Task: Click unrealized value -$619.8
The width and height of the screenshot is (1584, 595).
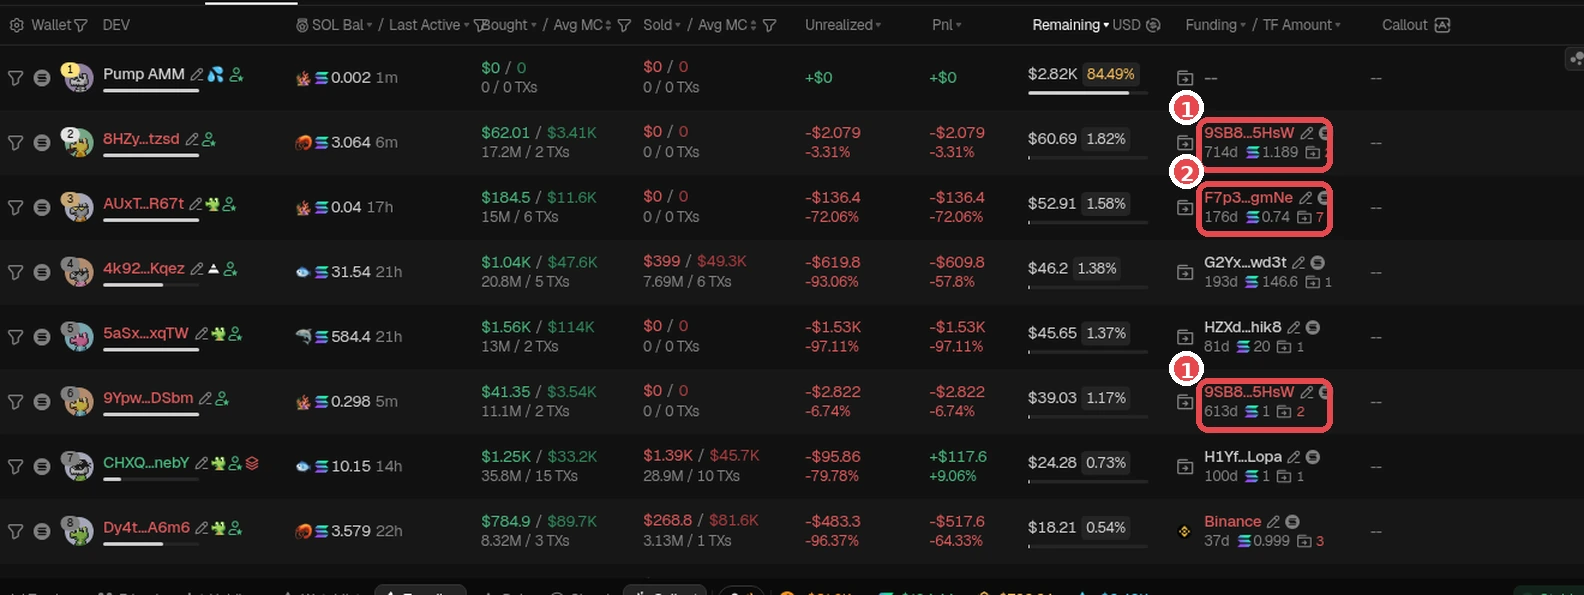Action: tap(833, 263)
